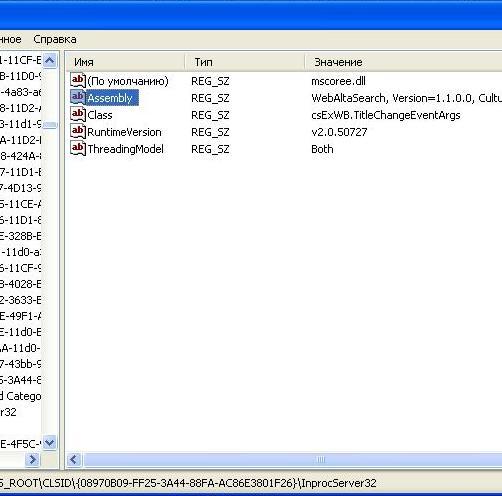Click the values pane horizontal scrollbar thumb
Image resolution: width=502 pixels, height=496 pixels.
click(x=292, y=460)
